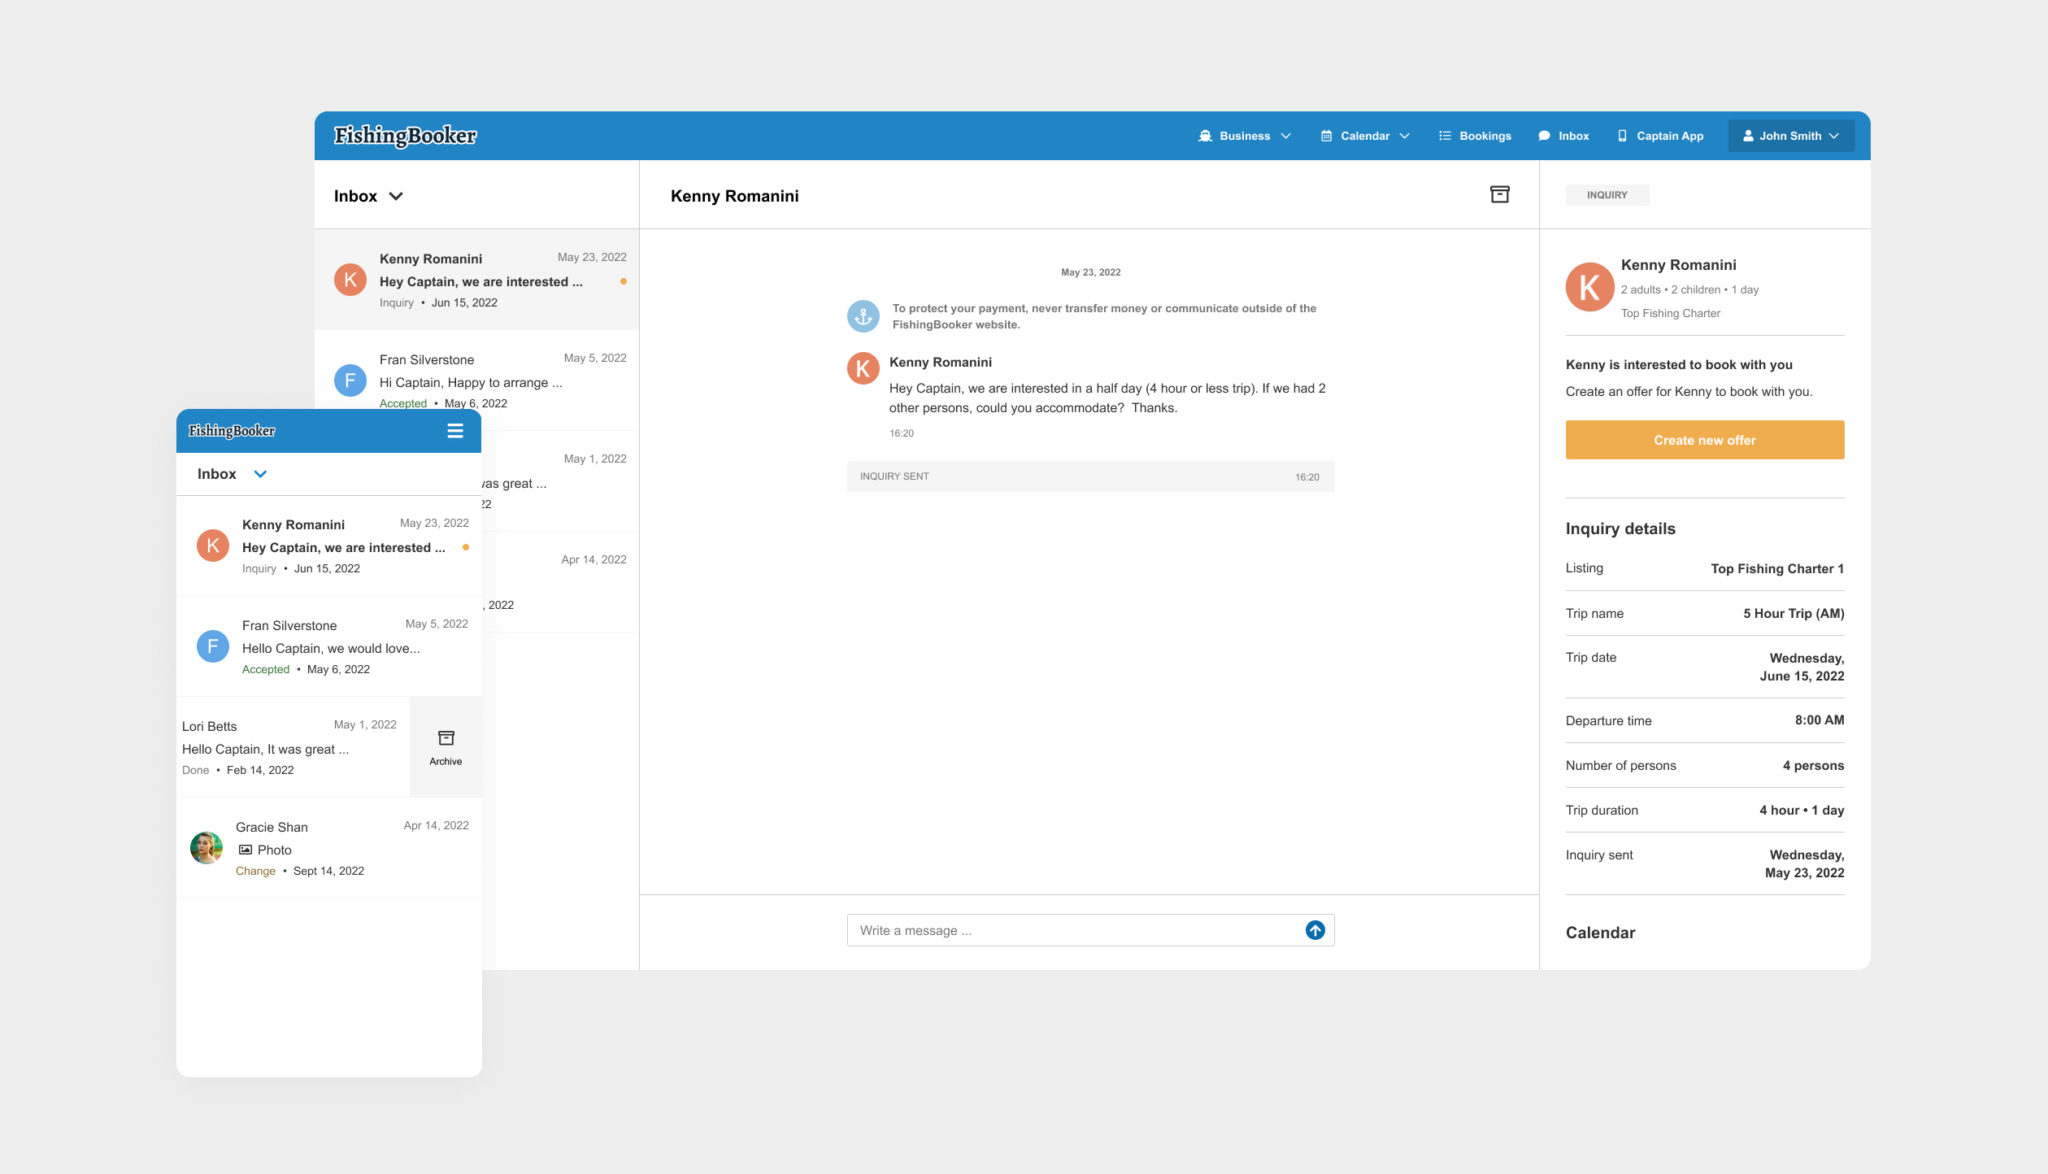
Task: Click the FishingBooker logo
Action: [x=405, y=135]
